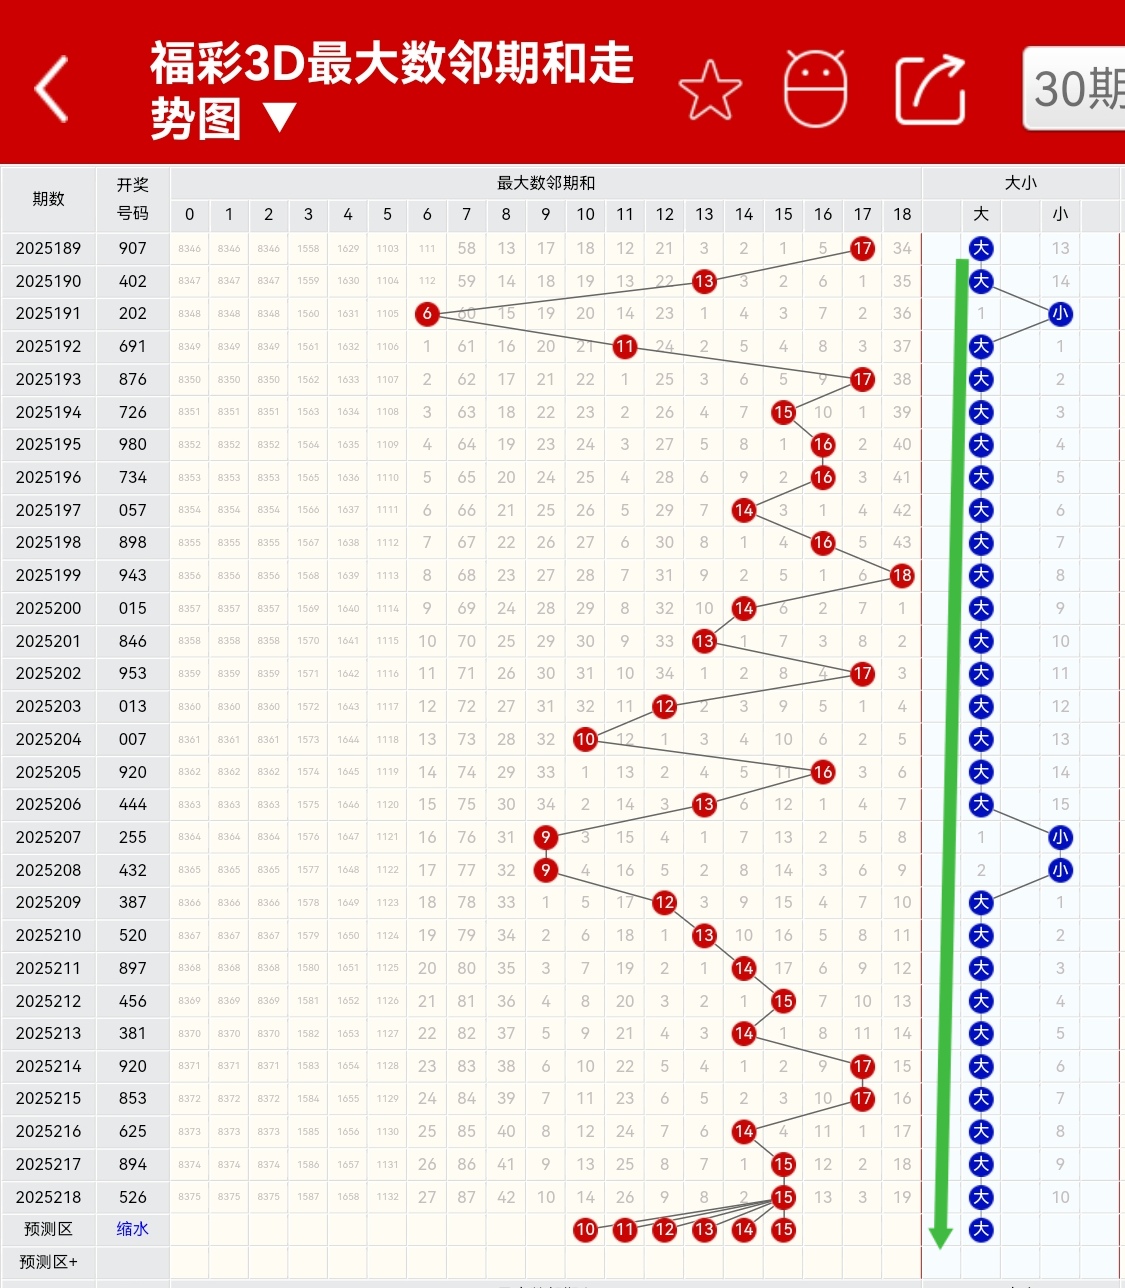The height and width of the screenshot is (1288, 1125).
Task: Select the 大小 column header
Action: tap(1020, 183)
